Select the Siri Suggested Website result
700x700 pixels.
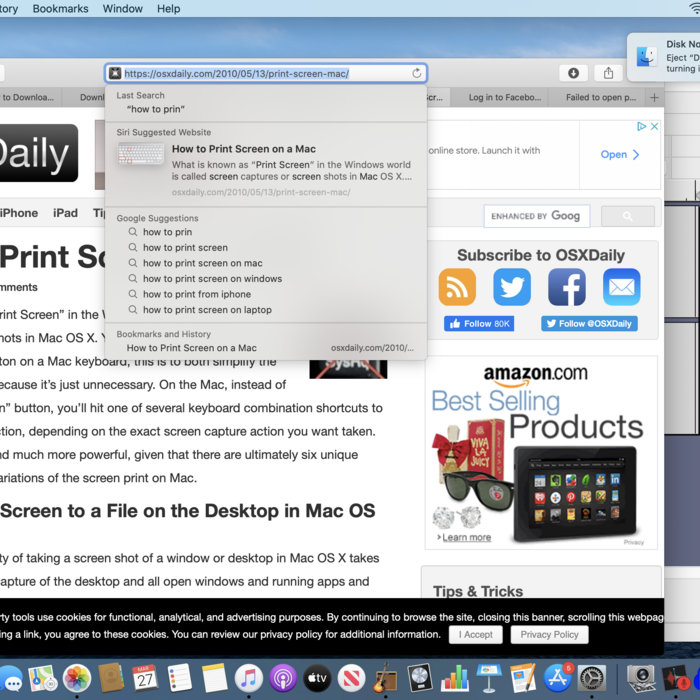pyautogui.click(x=265, y=164)
